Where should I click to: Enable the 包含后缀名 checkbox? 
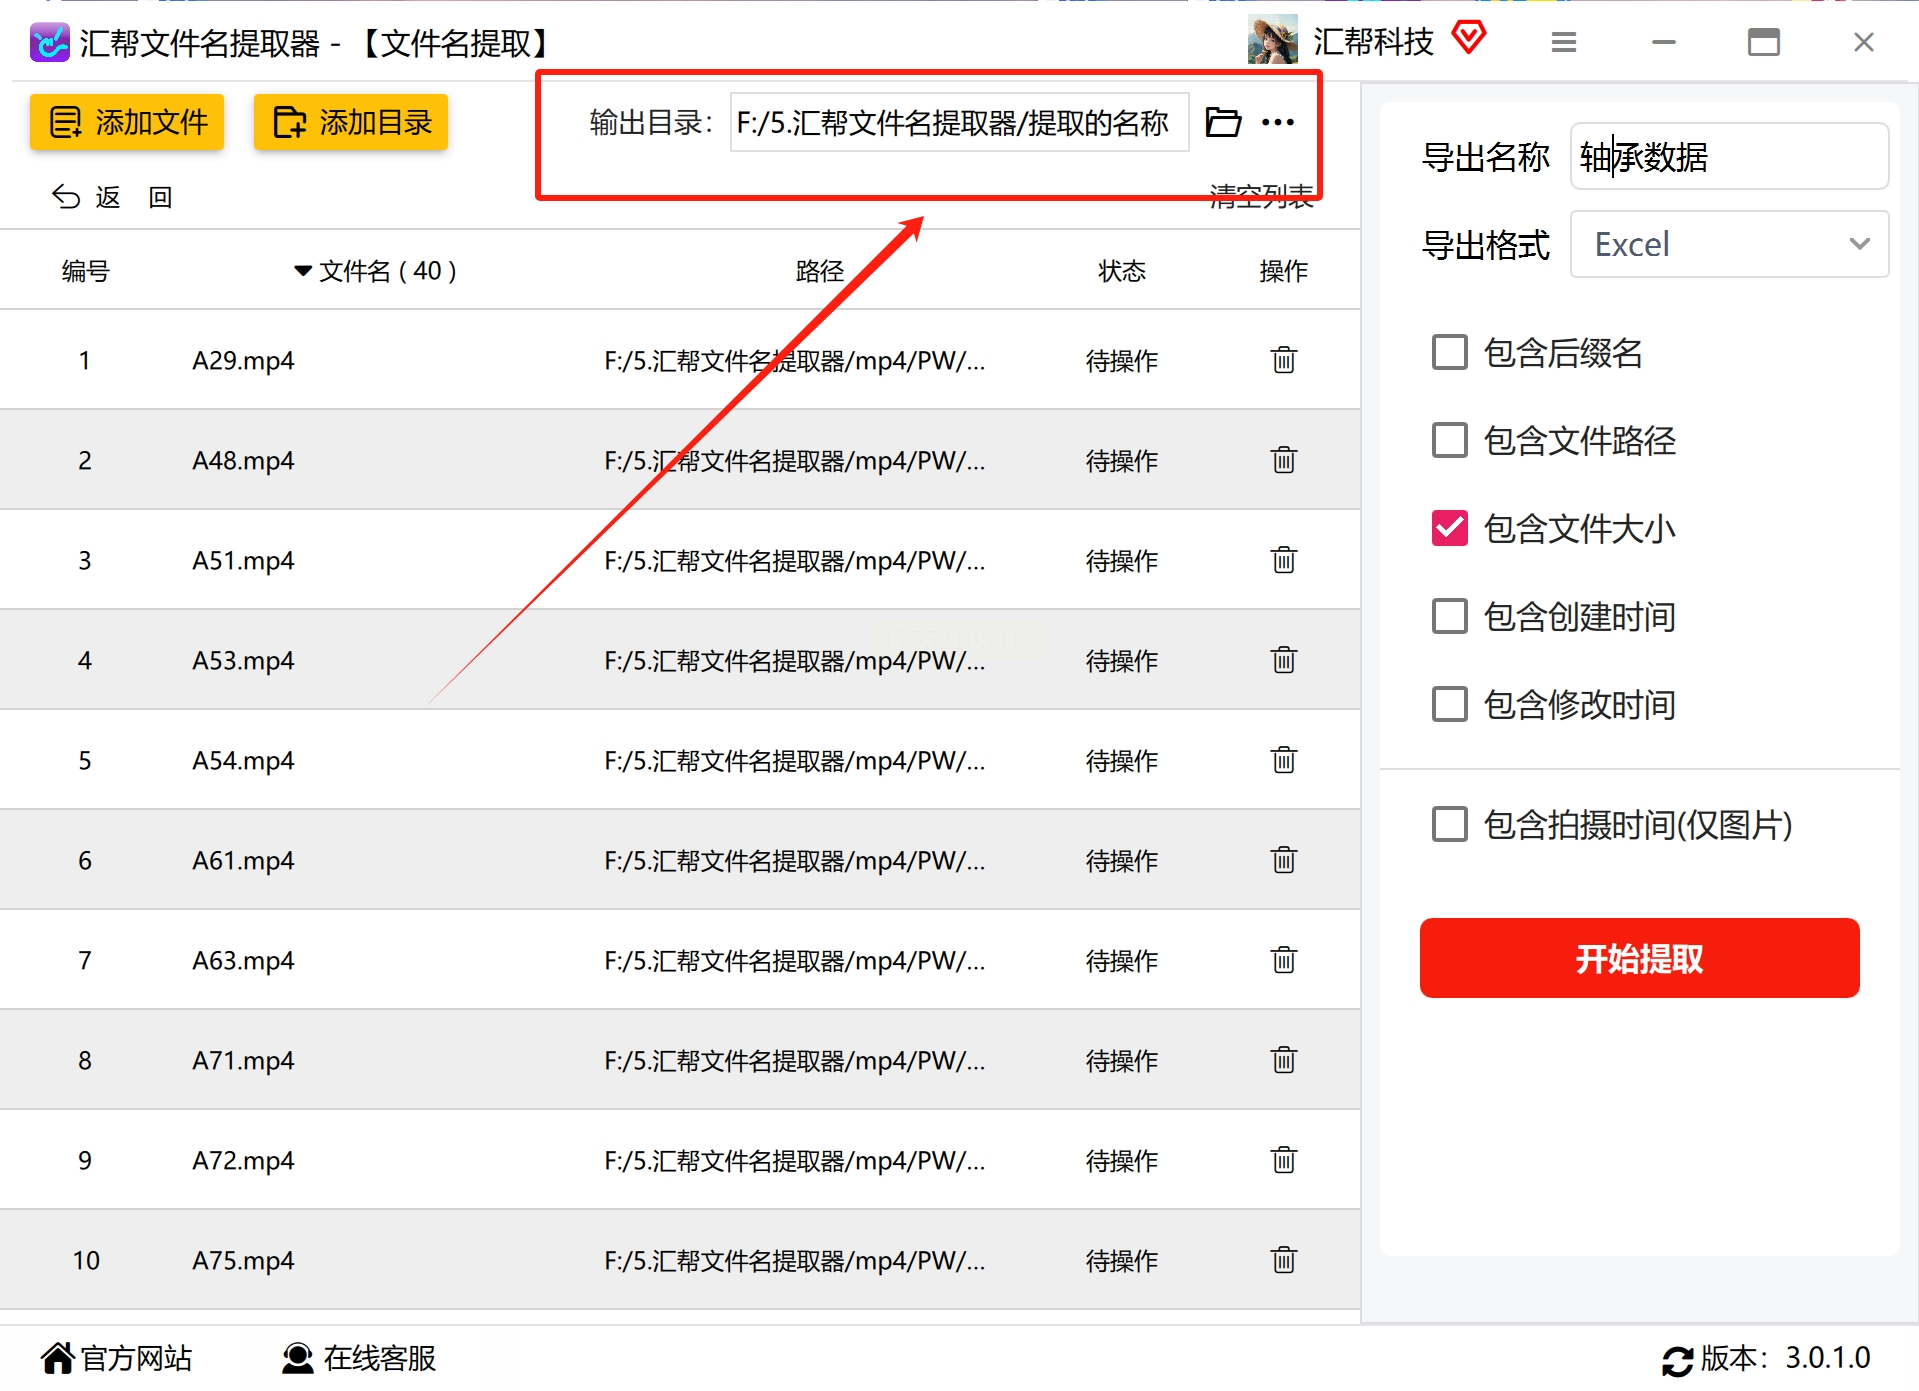[1449, 352]
